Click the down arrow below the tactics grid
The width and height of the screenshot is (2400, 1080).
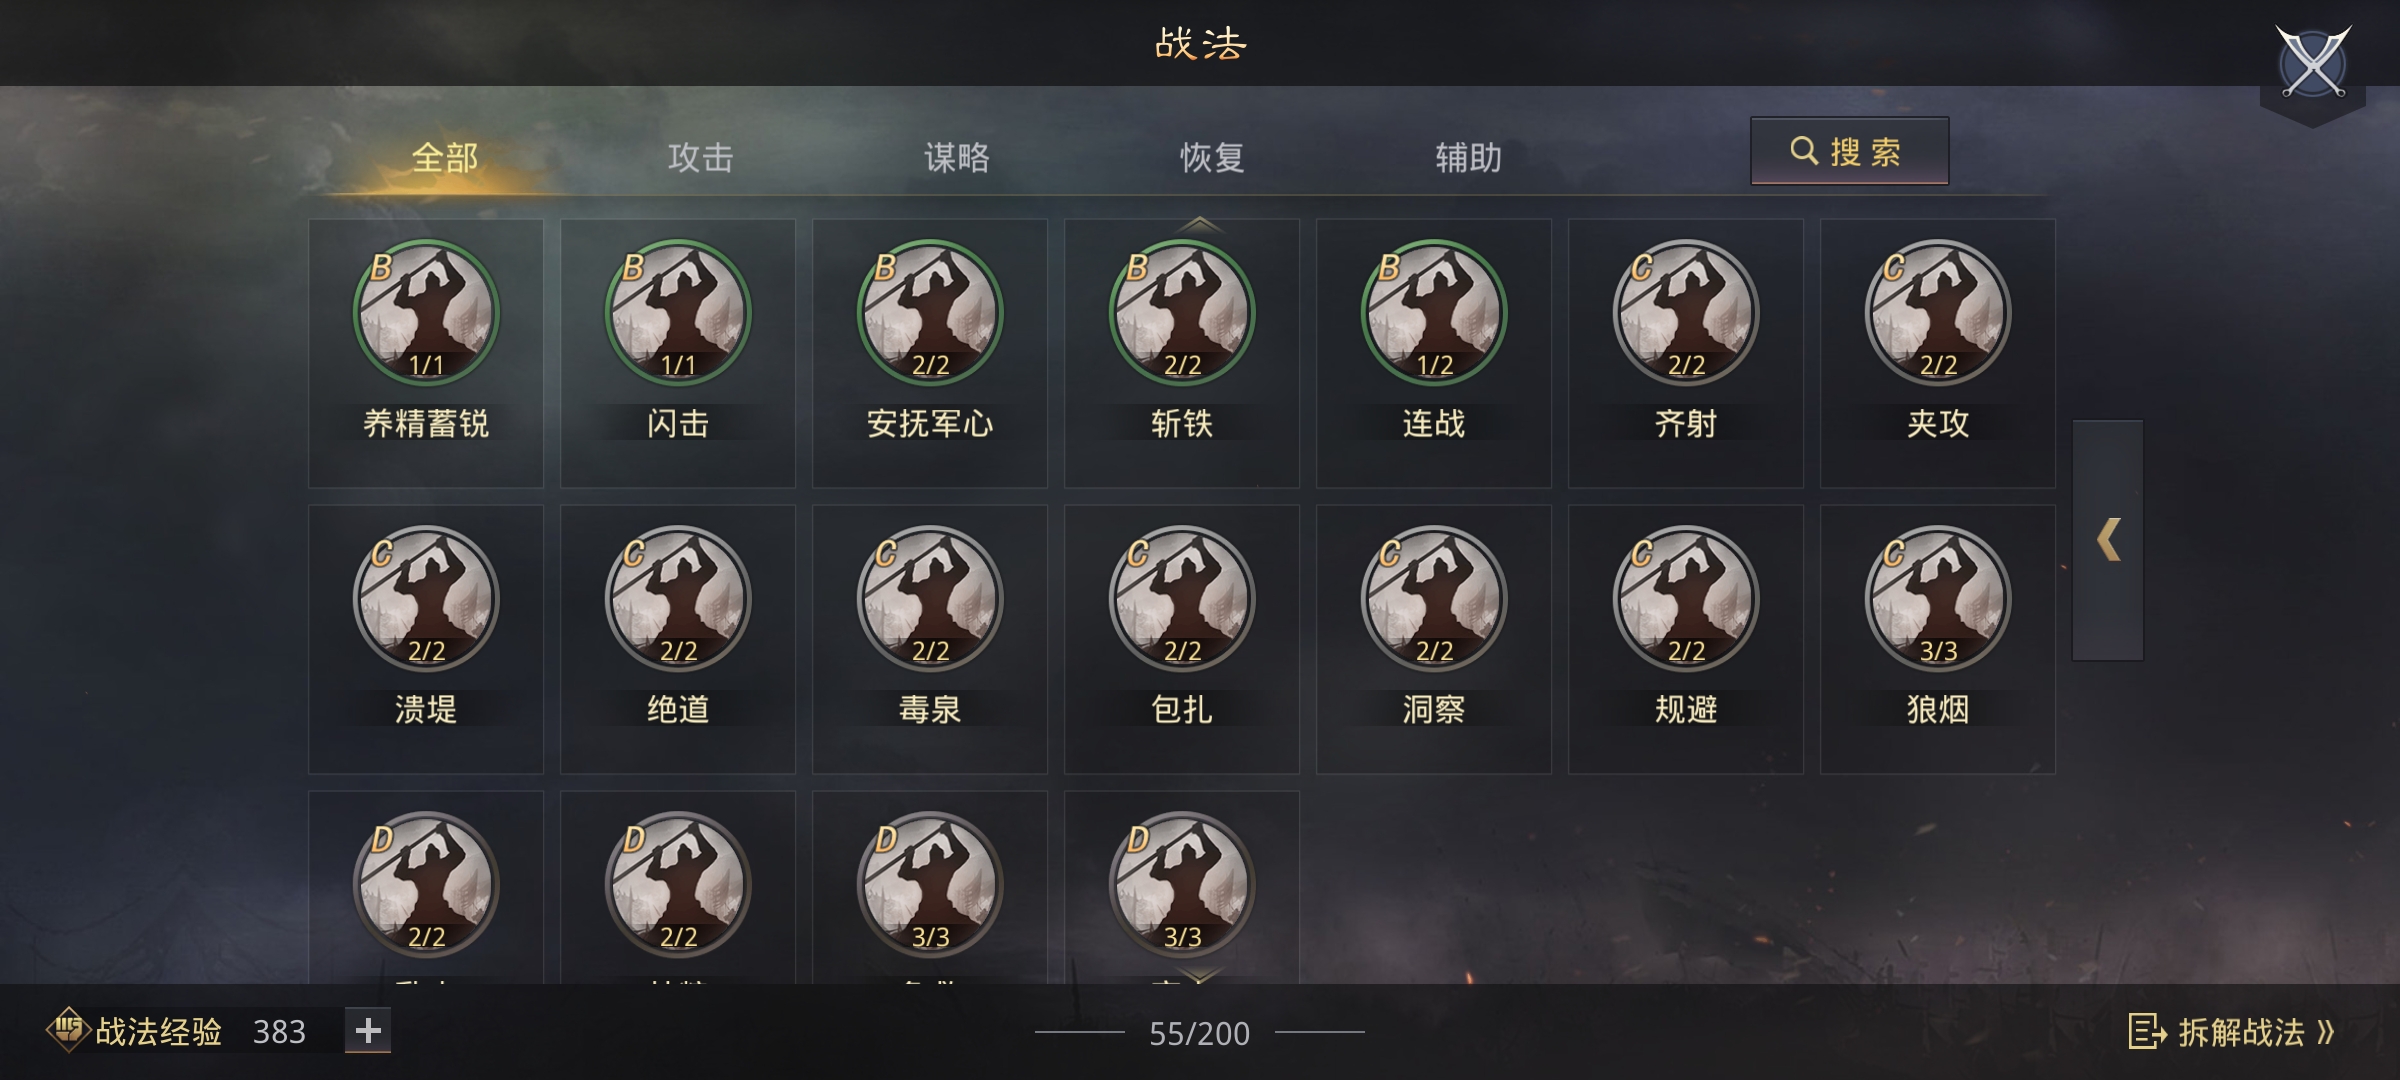[1200, 974]
